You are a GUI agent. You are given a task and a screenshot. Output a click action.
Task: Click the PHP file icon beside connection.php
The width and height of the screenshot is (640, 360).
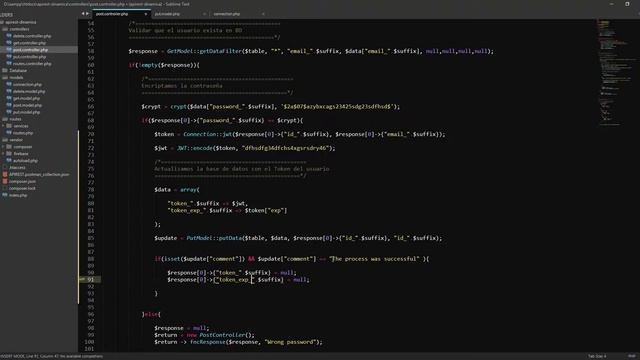(x=9, y=84)
